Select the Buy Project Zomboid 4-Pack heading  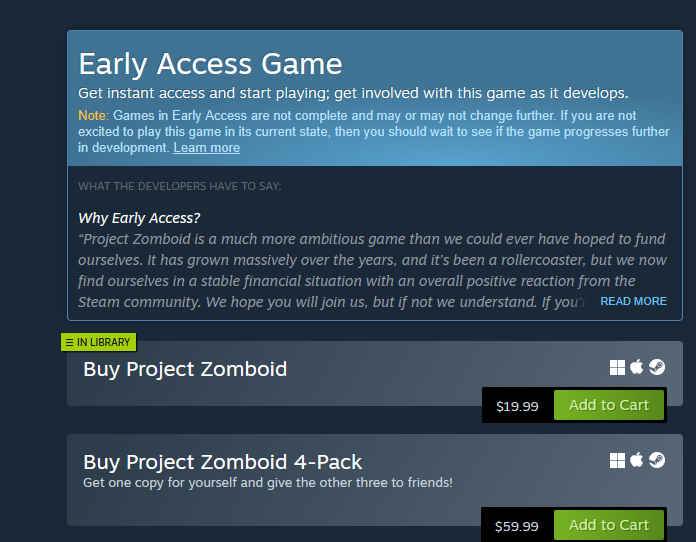[222, 462]
